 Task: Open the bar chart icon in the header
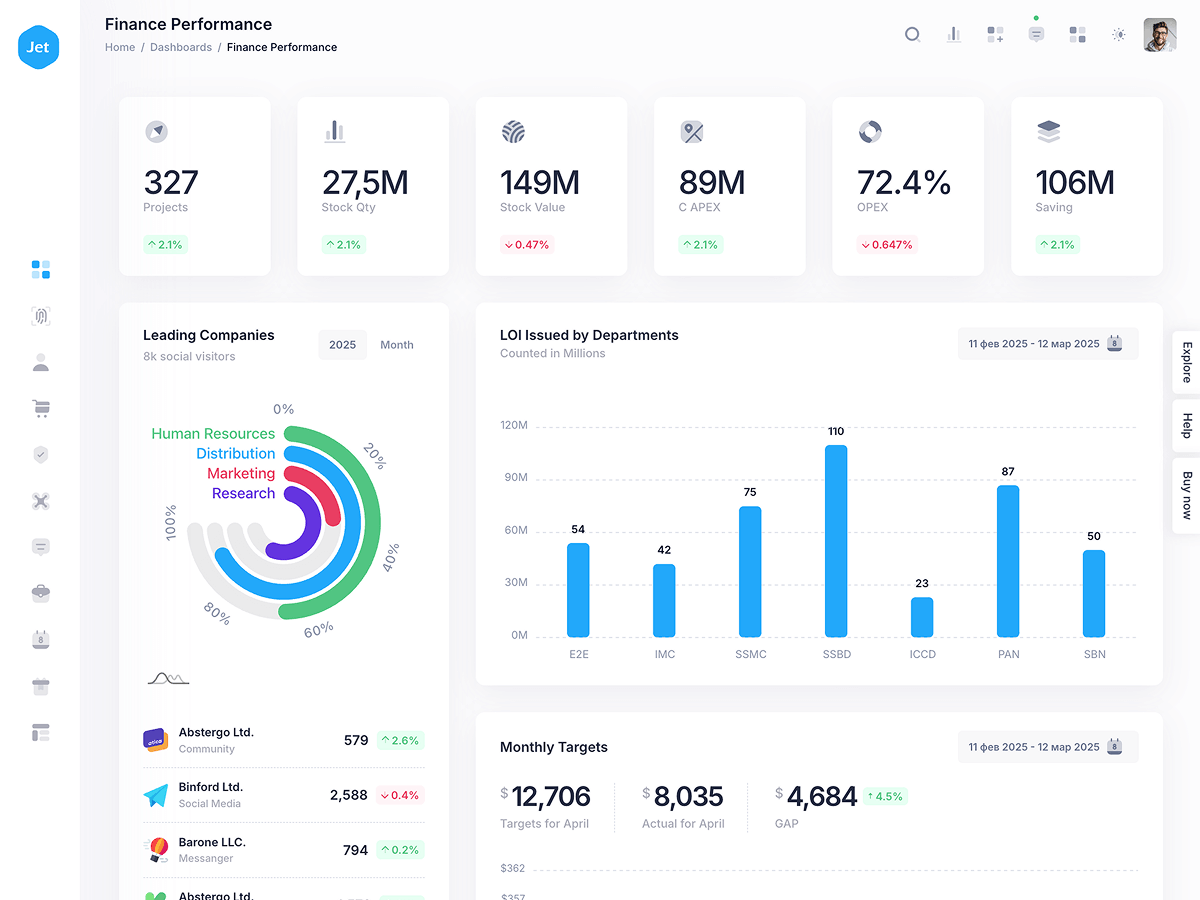pyautogui.click(x=954, y=34)
